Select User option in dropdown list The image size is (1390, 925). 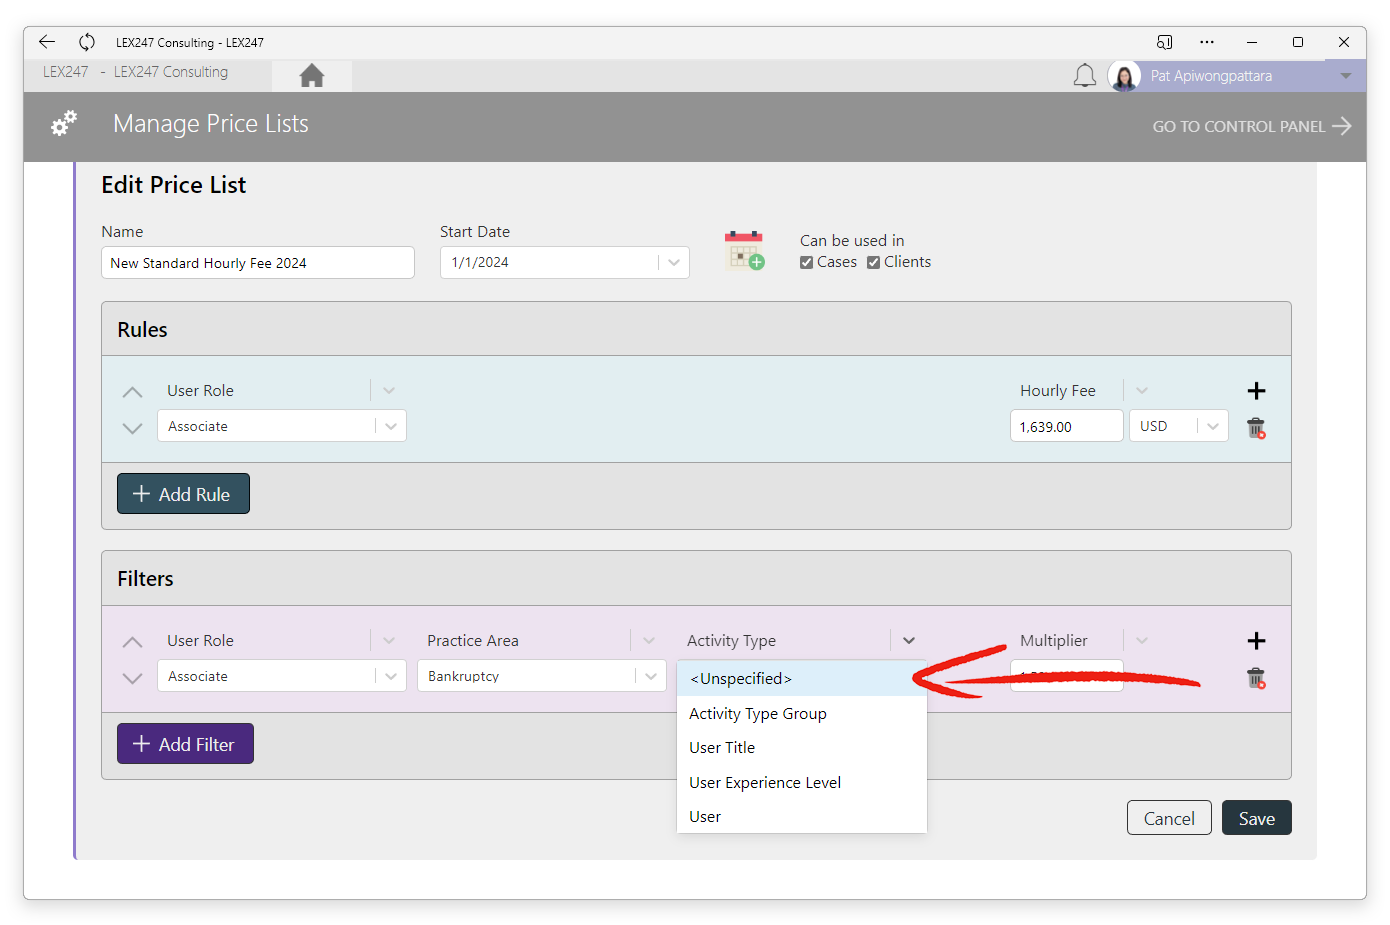click(802, 817)
